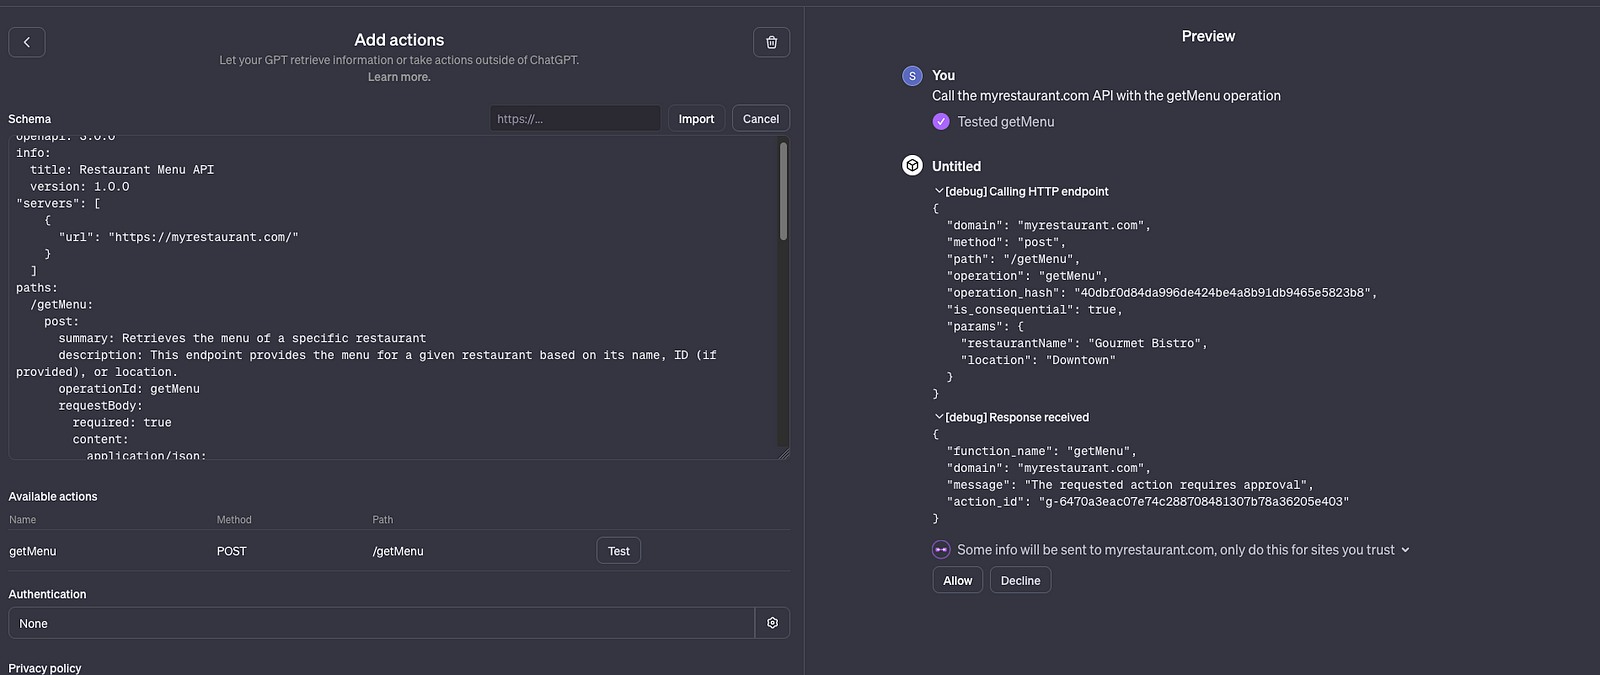Collapse the Calling HTTP endpoint debug section

(x=939, y=191)
